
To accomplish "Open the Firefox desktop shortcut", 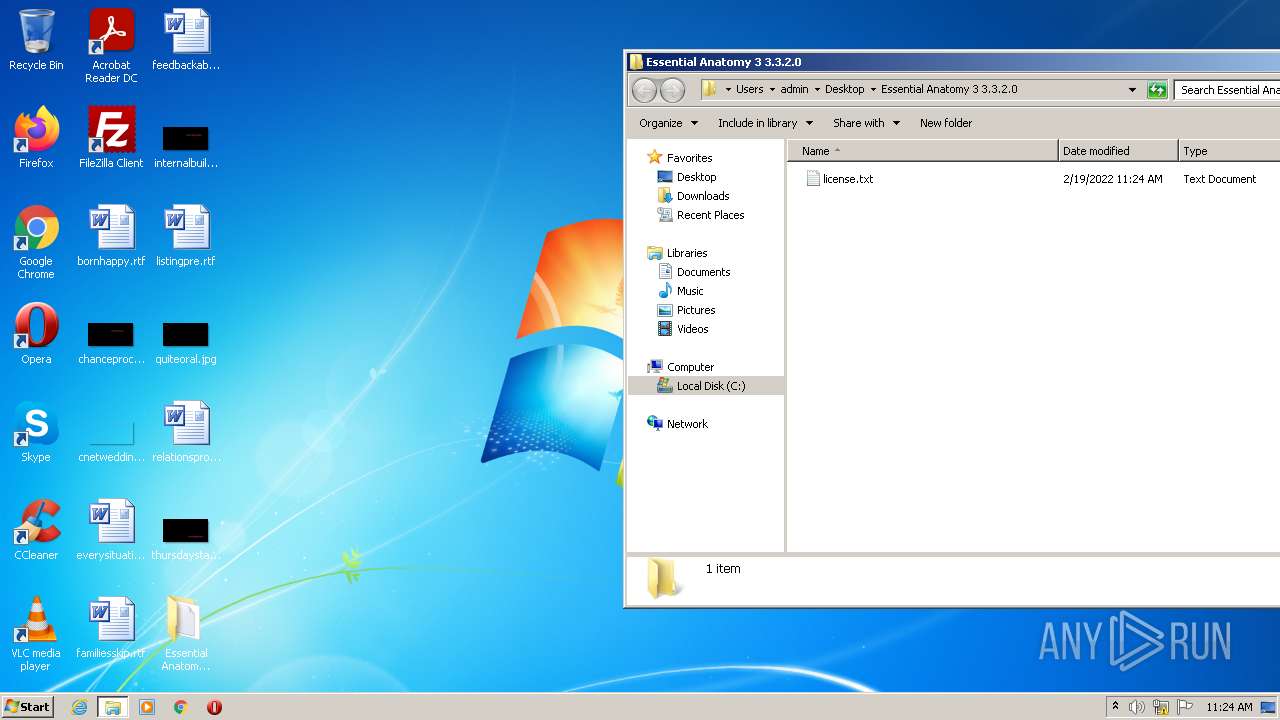I will [36, 138].
